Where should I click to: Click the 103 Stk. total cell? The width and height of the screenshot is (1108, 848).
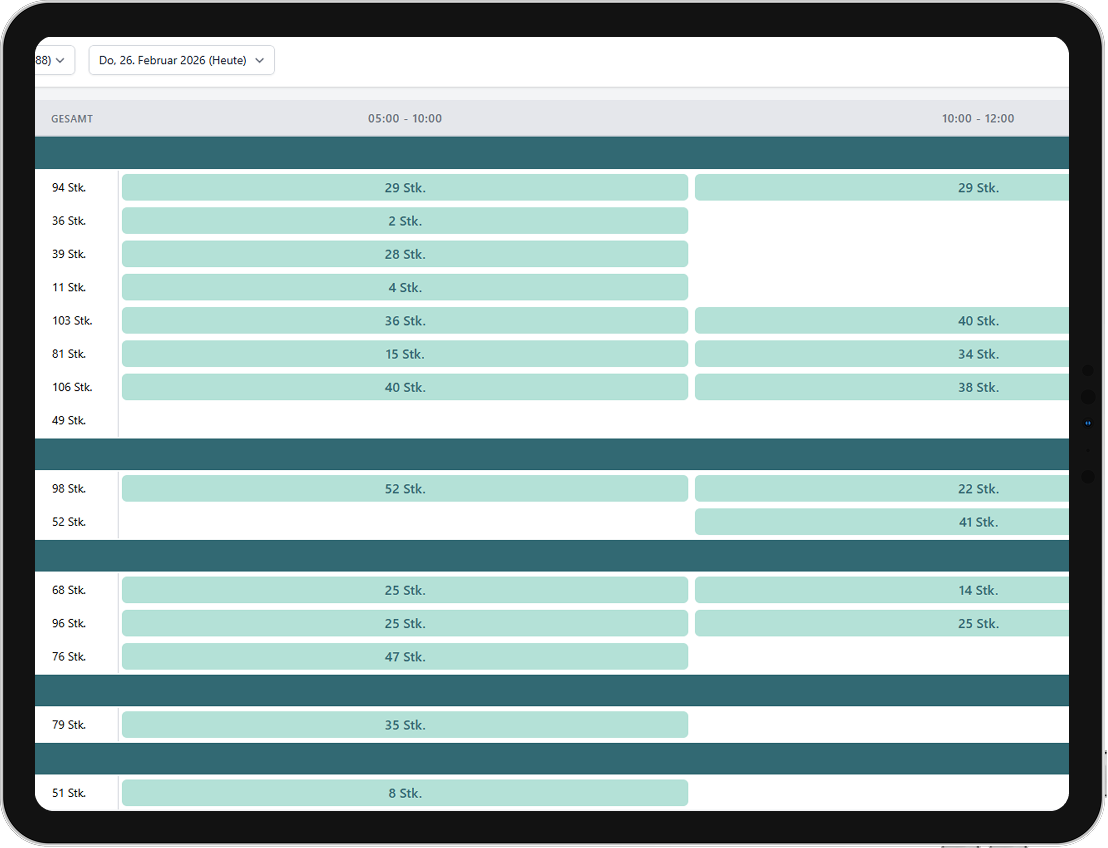pos(72,320)
